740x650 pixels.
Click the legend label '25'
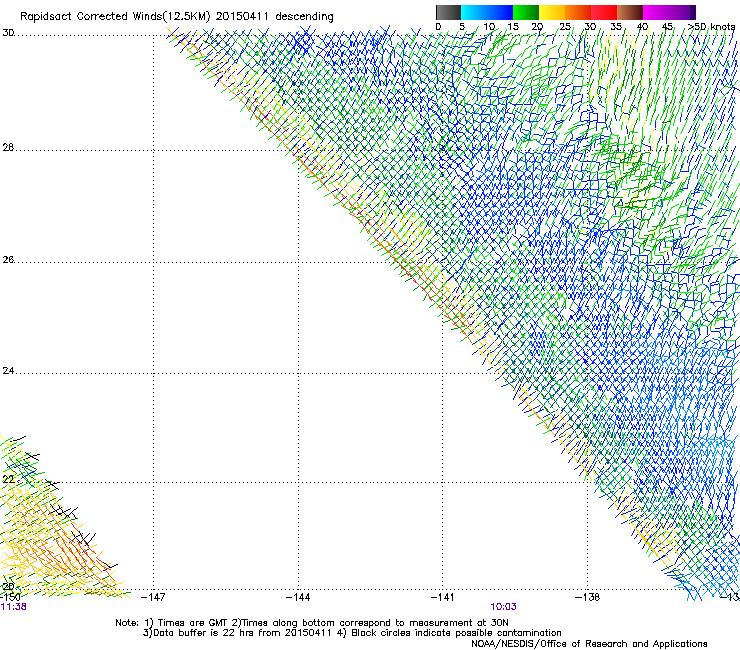coord(565,27)
